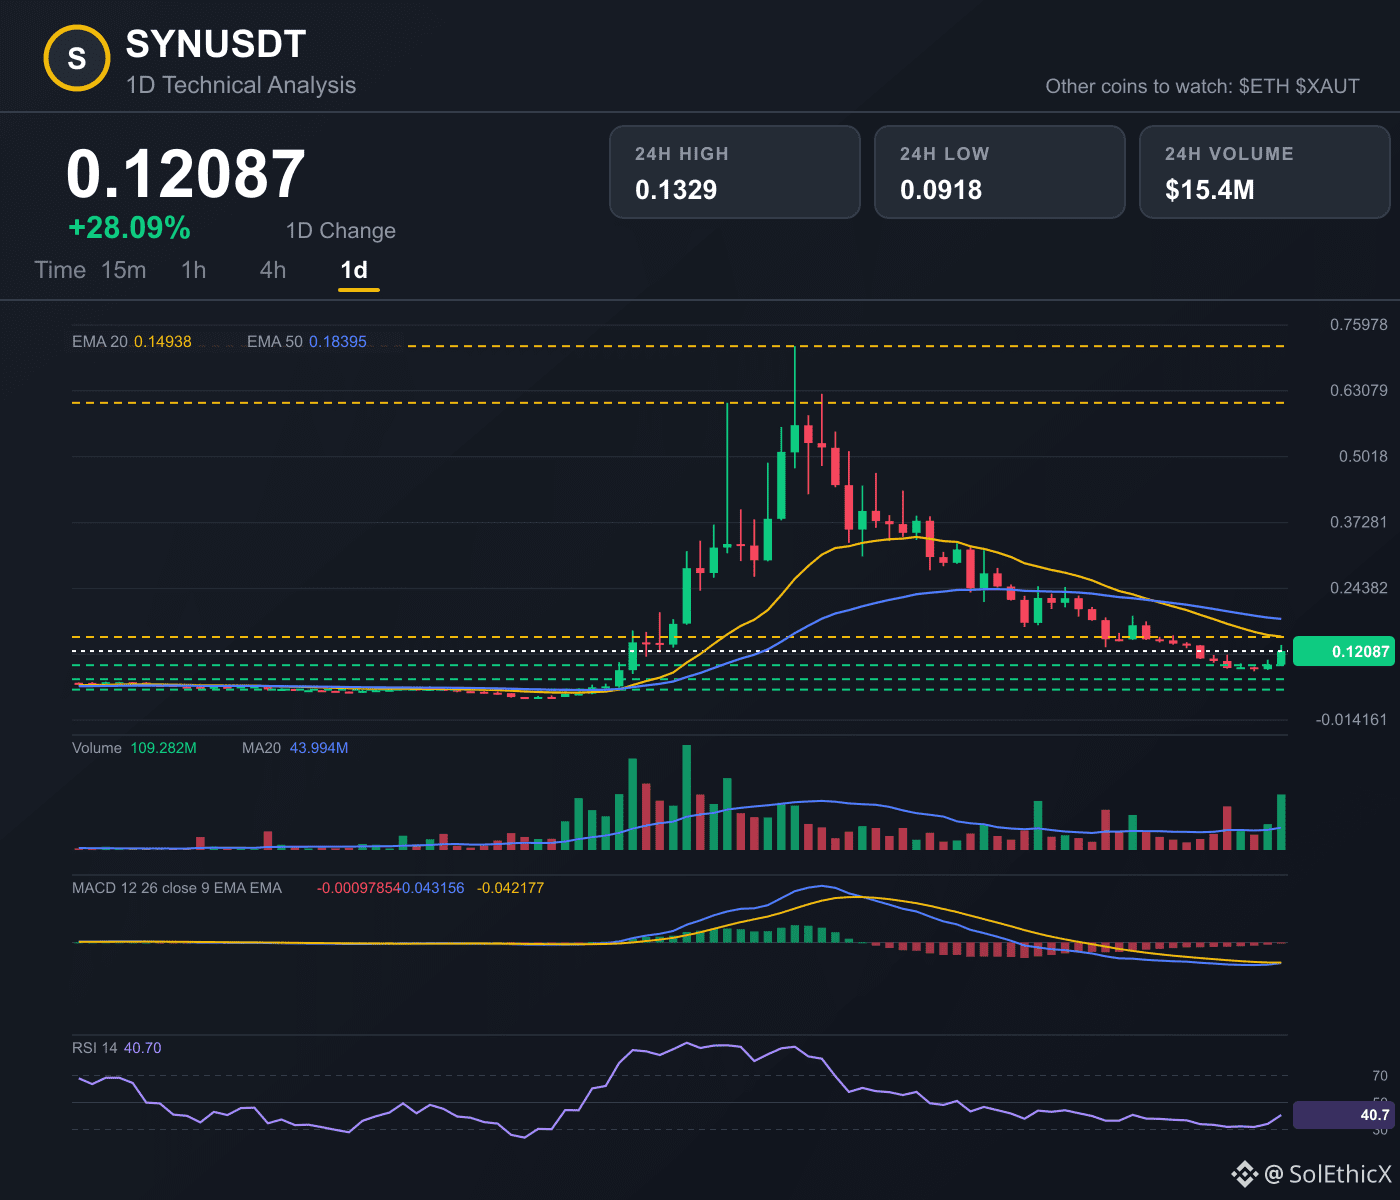Click the "1D Change" label
Screen dimensions: 1400x1200
(x=341, y=231)
